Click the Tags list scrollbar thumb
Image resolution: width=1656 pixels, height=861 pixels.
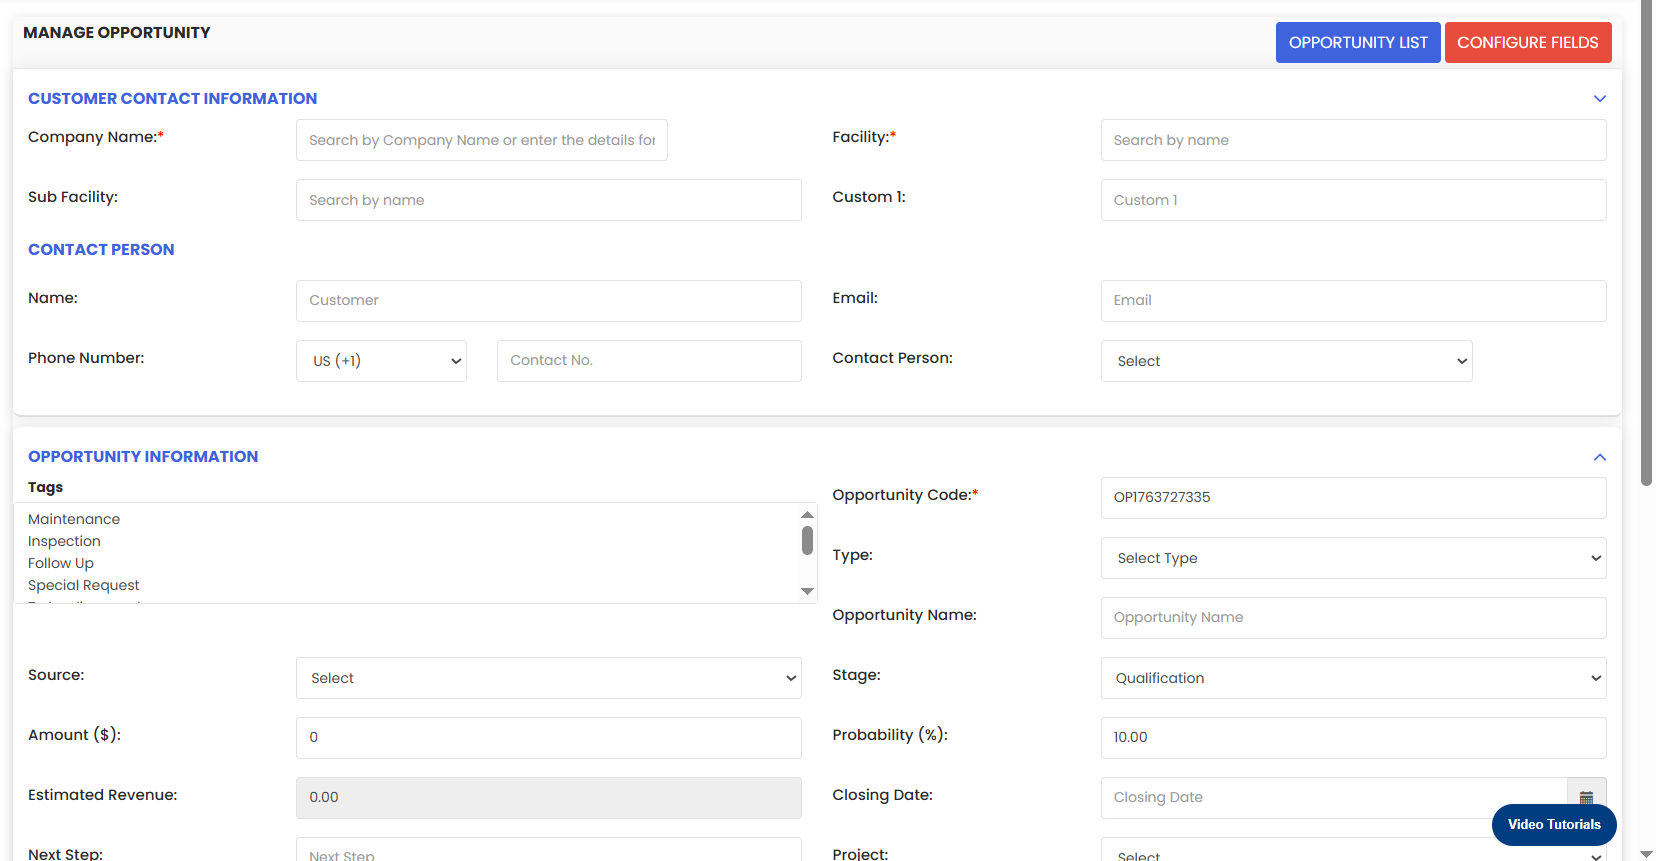point(807,540)
